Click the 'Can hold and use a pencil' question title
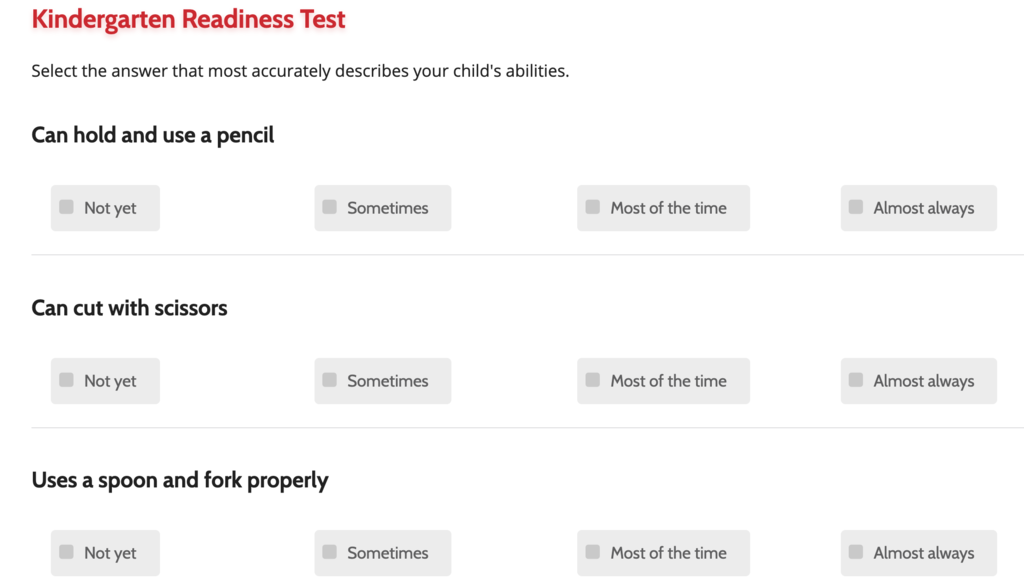Screen dimensions: 1024x579 153,135
